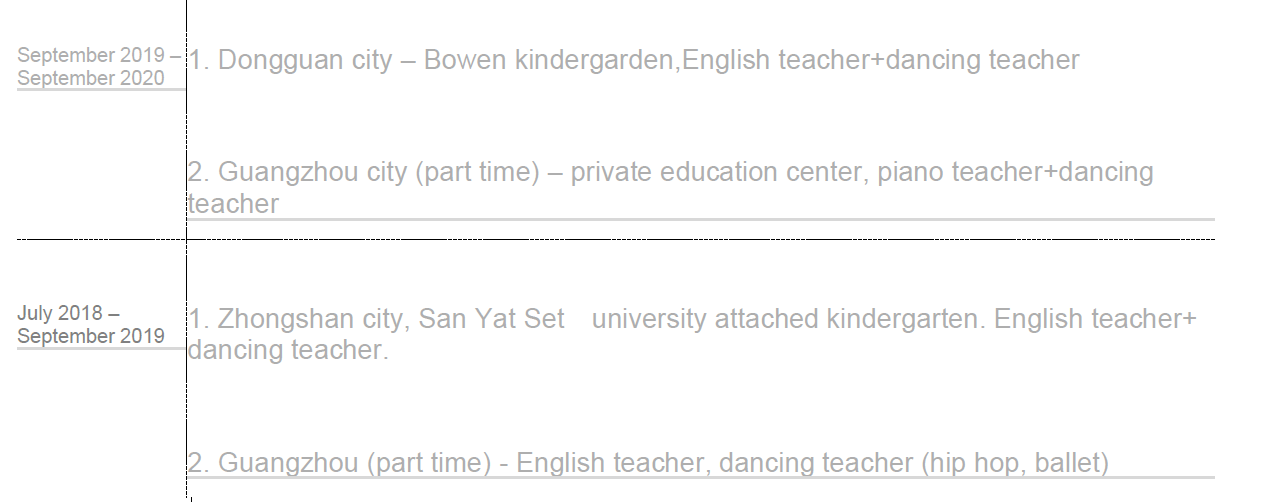Click "September 2019 –" in the top date cell
The height and width of the screenshot is (502, 1268).
[x=99, y=55]
